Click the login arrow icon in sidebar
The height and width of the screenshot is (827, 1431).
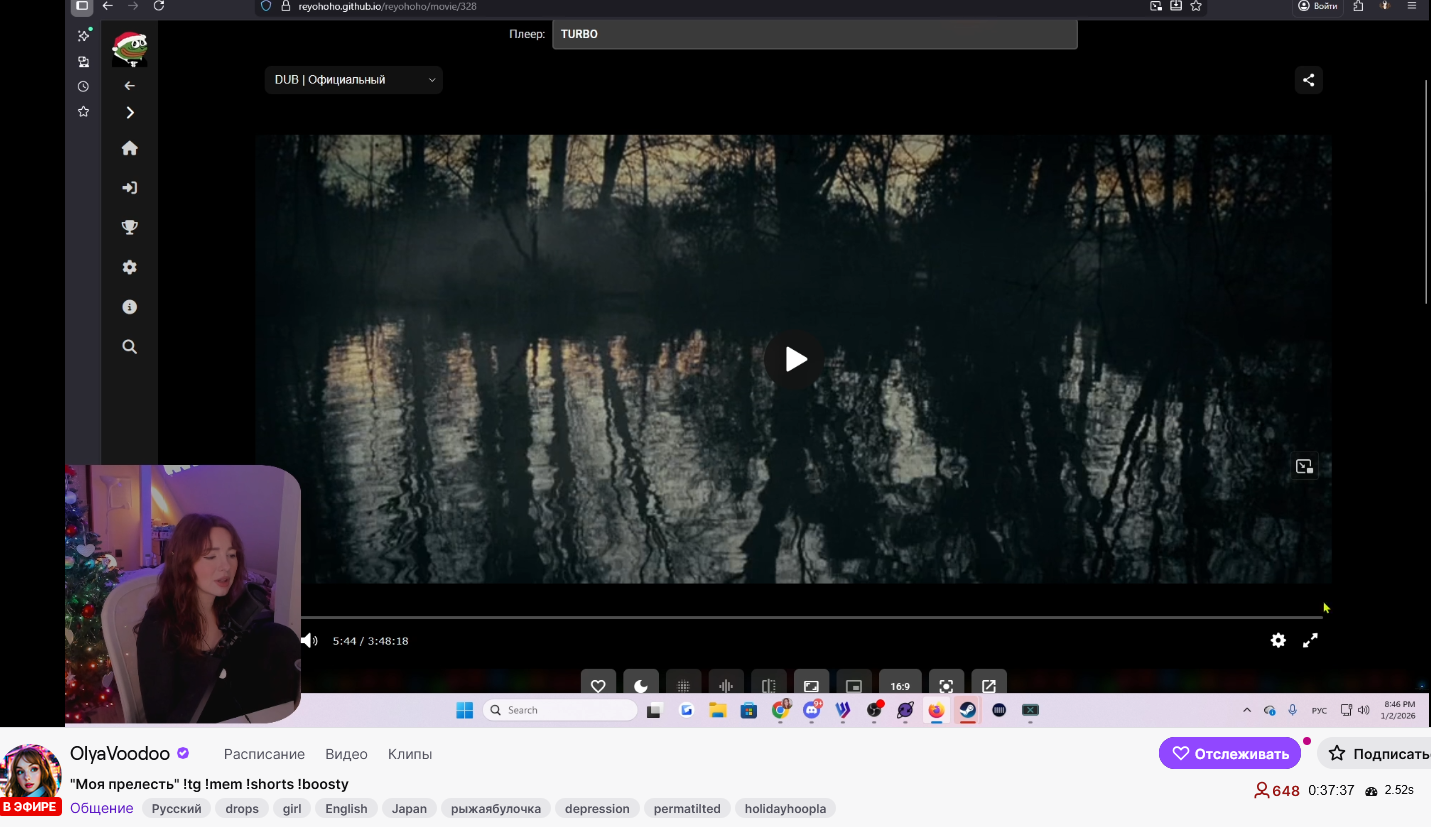coord(129,188)
